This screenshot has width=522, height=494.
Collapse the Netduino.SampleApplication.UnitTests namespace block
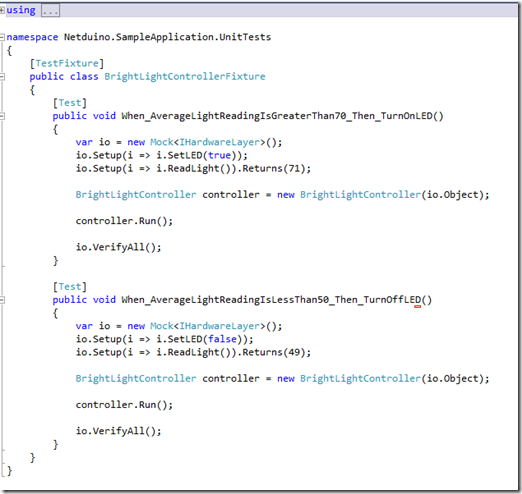click(2, 37)
